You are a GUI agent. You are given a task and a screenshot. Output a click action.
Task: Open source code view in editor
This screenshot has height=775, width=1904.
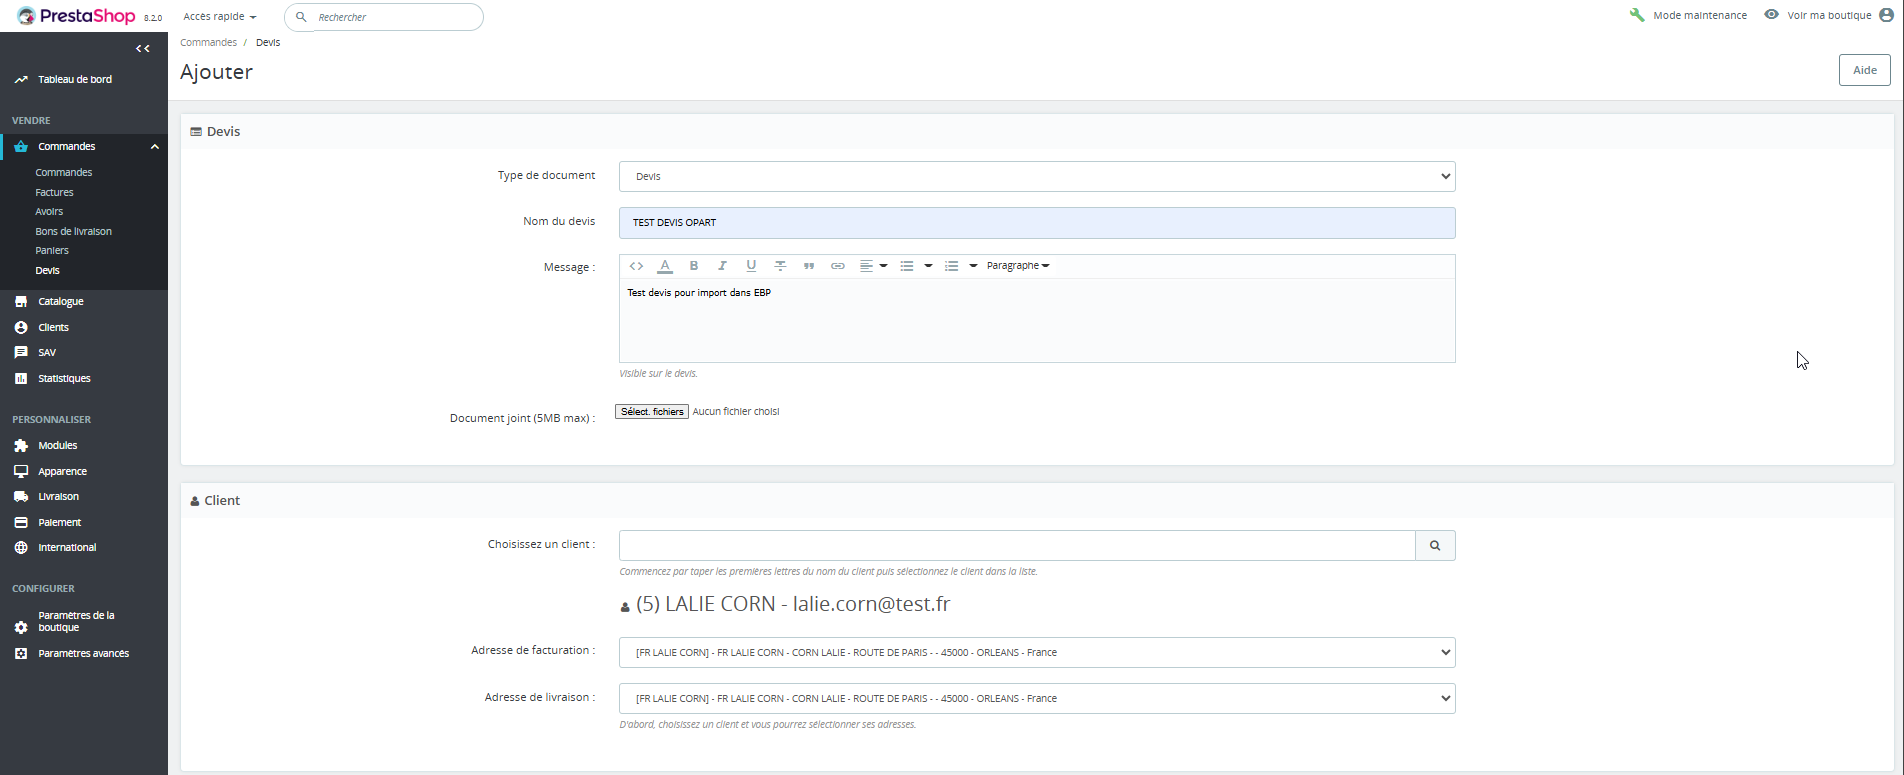(636, 266)
